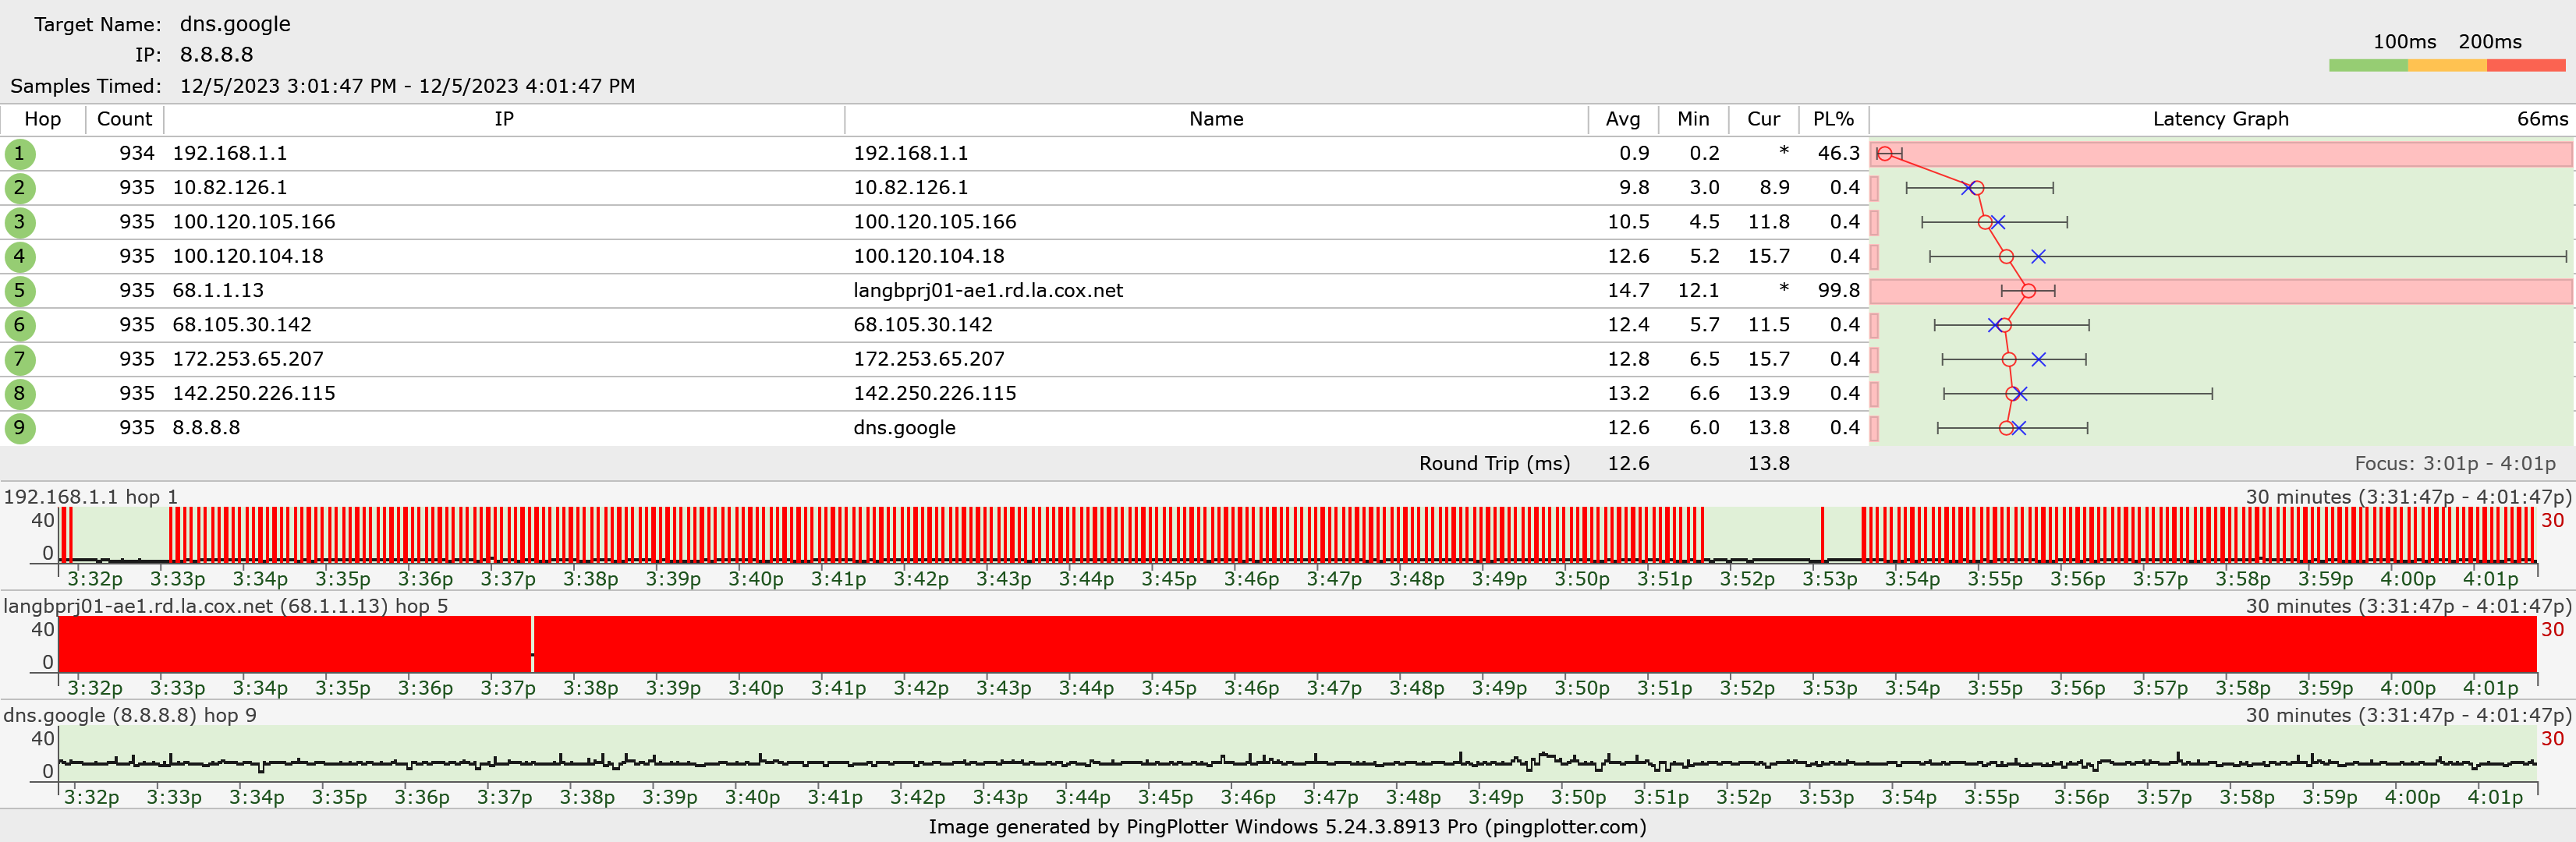Click hop 4 blue X current marker
This screenshot has height=842, width=2576.
[x=2038, y=257]
